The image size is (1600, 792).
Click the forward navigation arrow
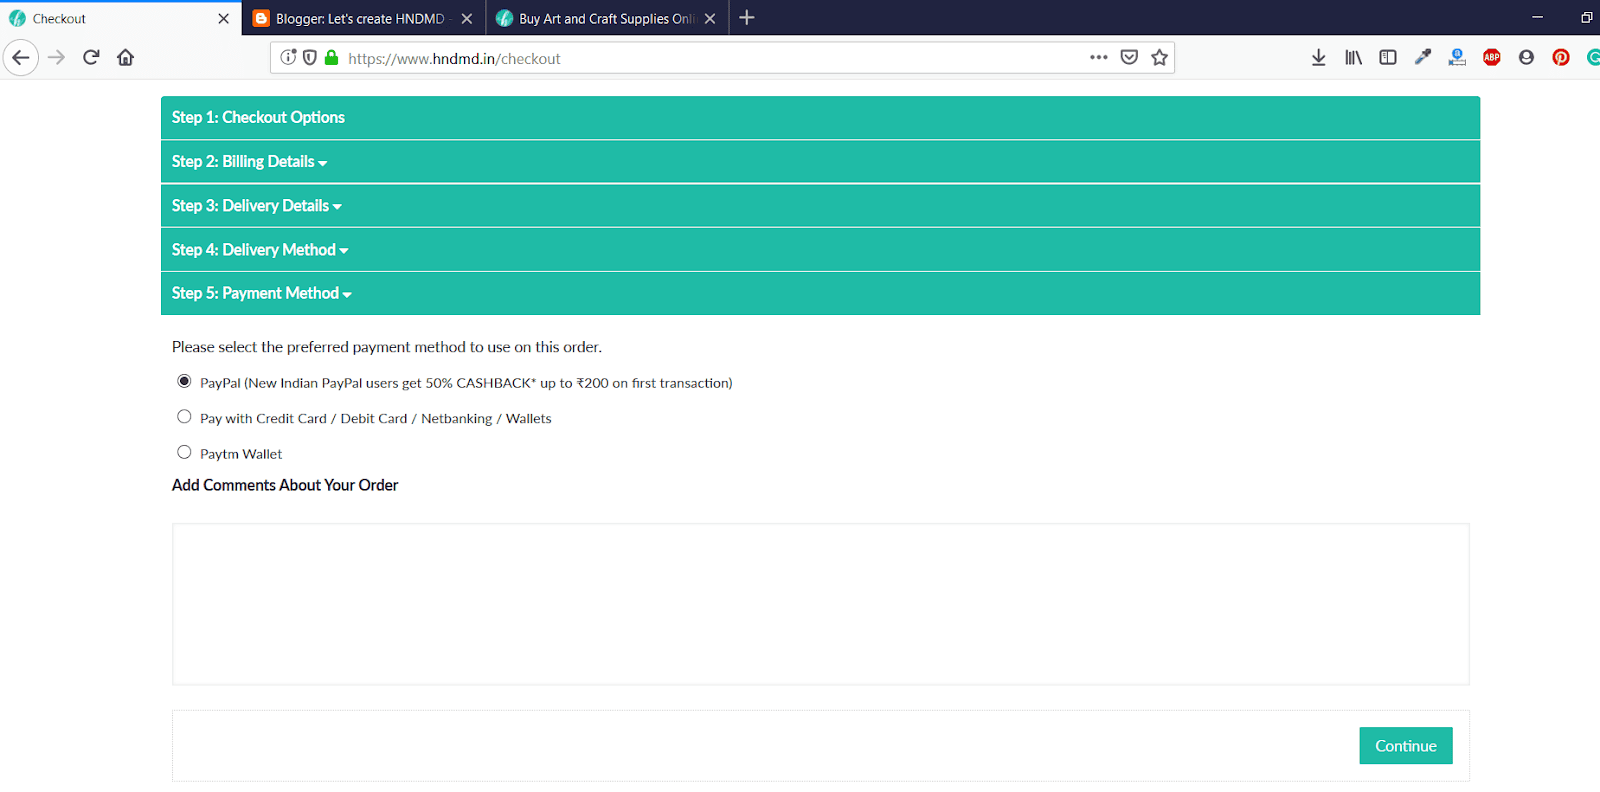point(57,58)
